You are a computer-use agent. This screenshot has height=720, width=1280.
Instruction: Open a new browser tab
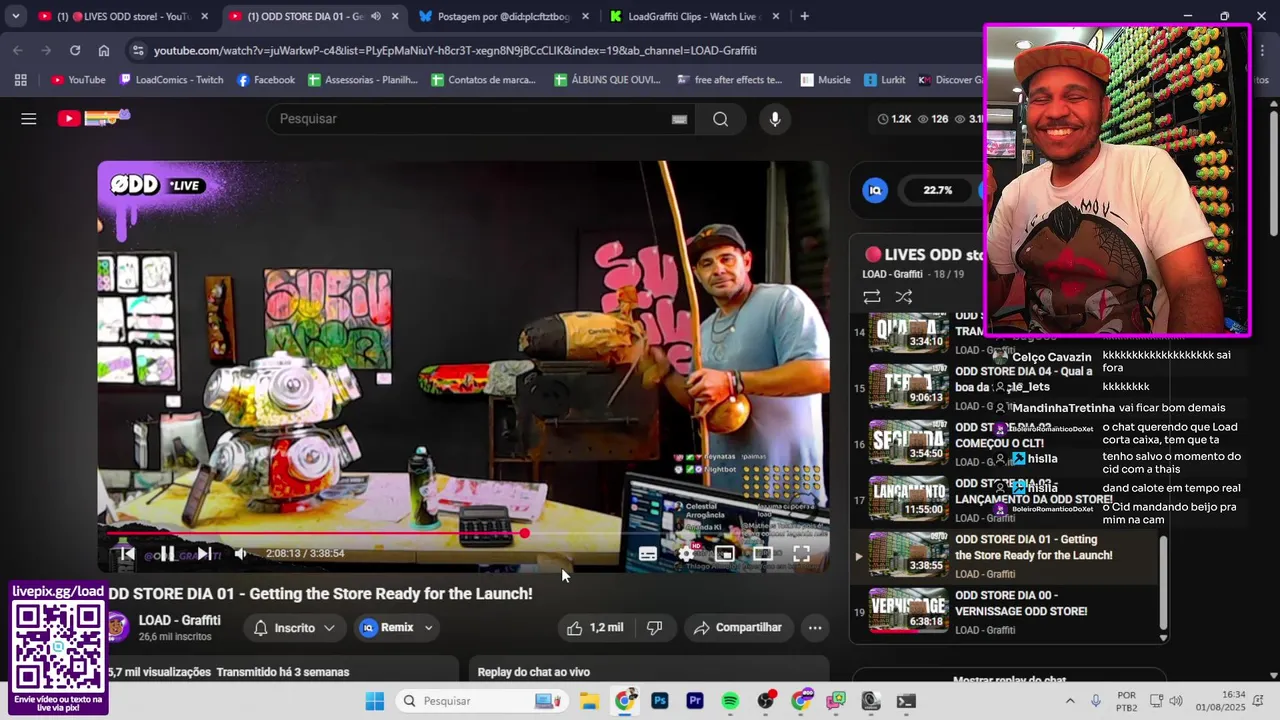(x=804, y=16)
